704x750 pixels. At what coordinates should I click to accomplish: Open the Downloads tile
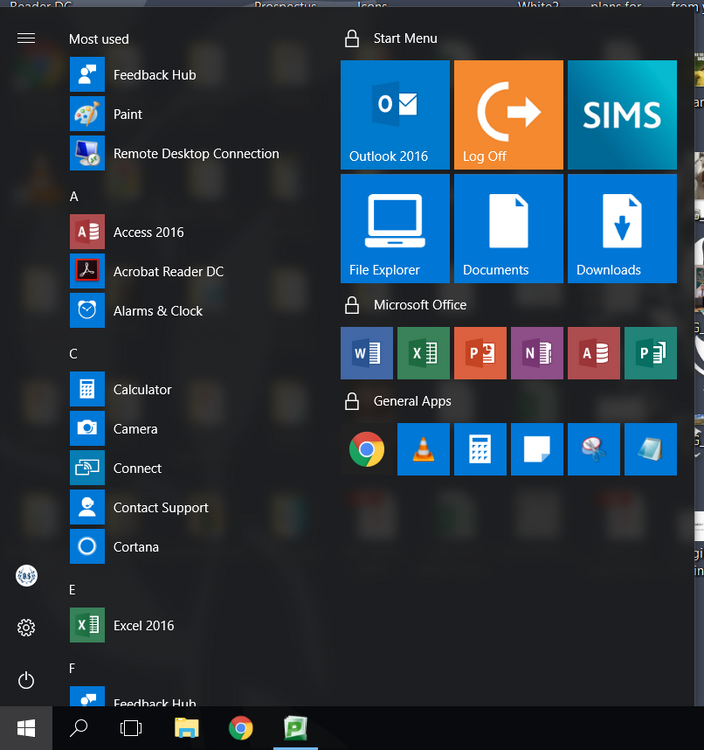point(622,229)
